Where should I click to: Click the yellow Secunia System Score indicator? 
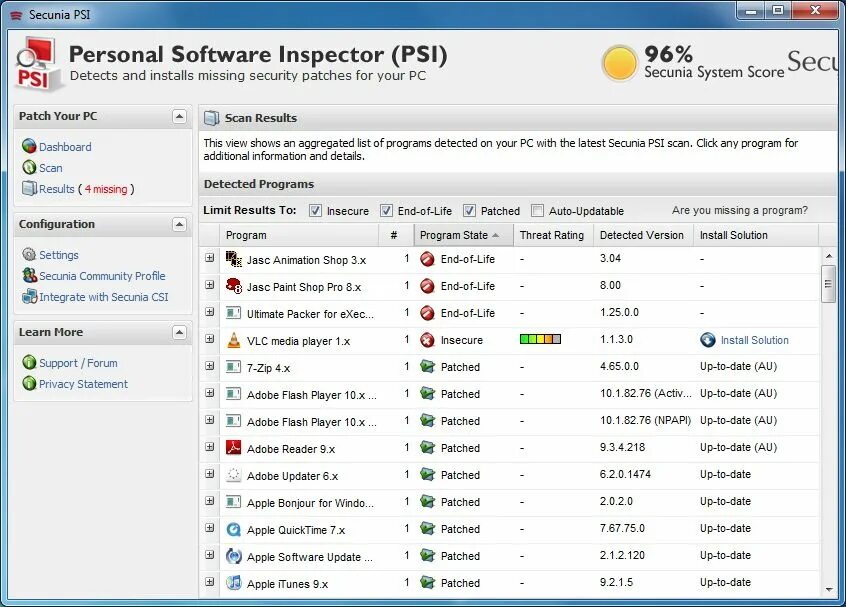(x=619, y=63)
